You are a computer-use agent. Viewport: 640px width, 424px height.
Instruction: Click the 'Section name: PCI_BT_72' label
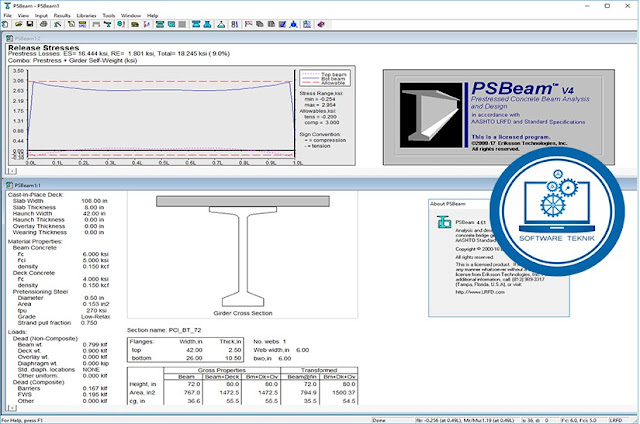click(164, 330)
